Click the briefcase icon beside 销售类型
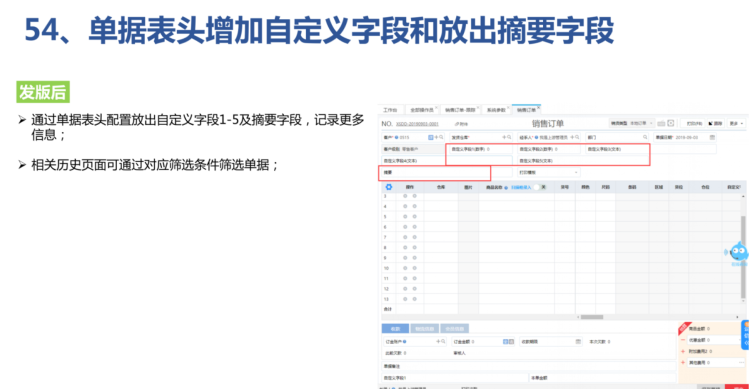The image size is (750, 389). 661,123
